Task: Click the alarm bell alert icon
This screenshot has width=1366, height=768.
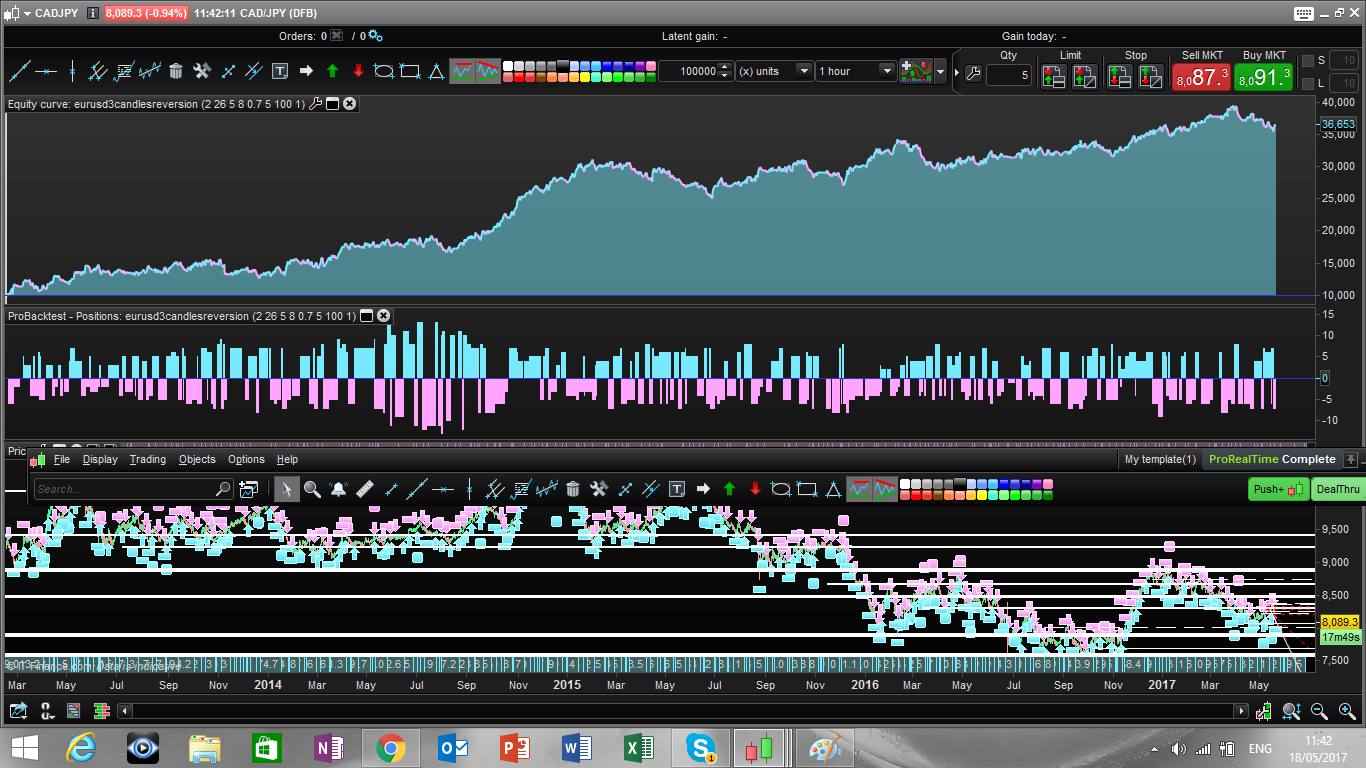Action: (338, 489)
